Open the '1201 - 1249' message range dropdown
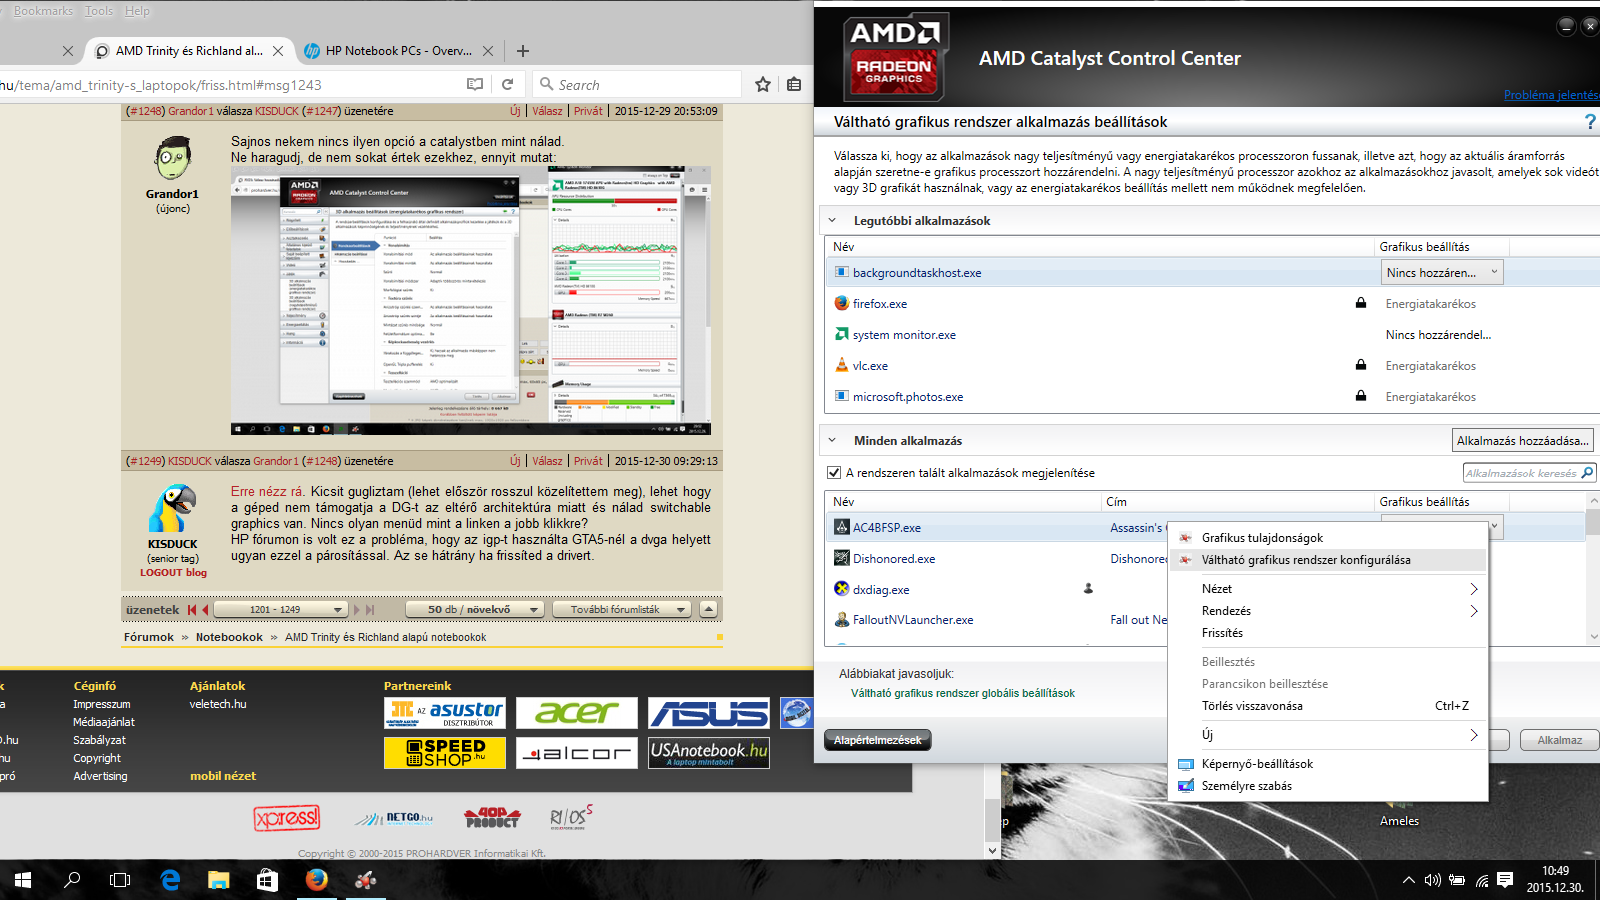The width and height of the screenshot is (1600, 900). click(280, 609)
